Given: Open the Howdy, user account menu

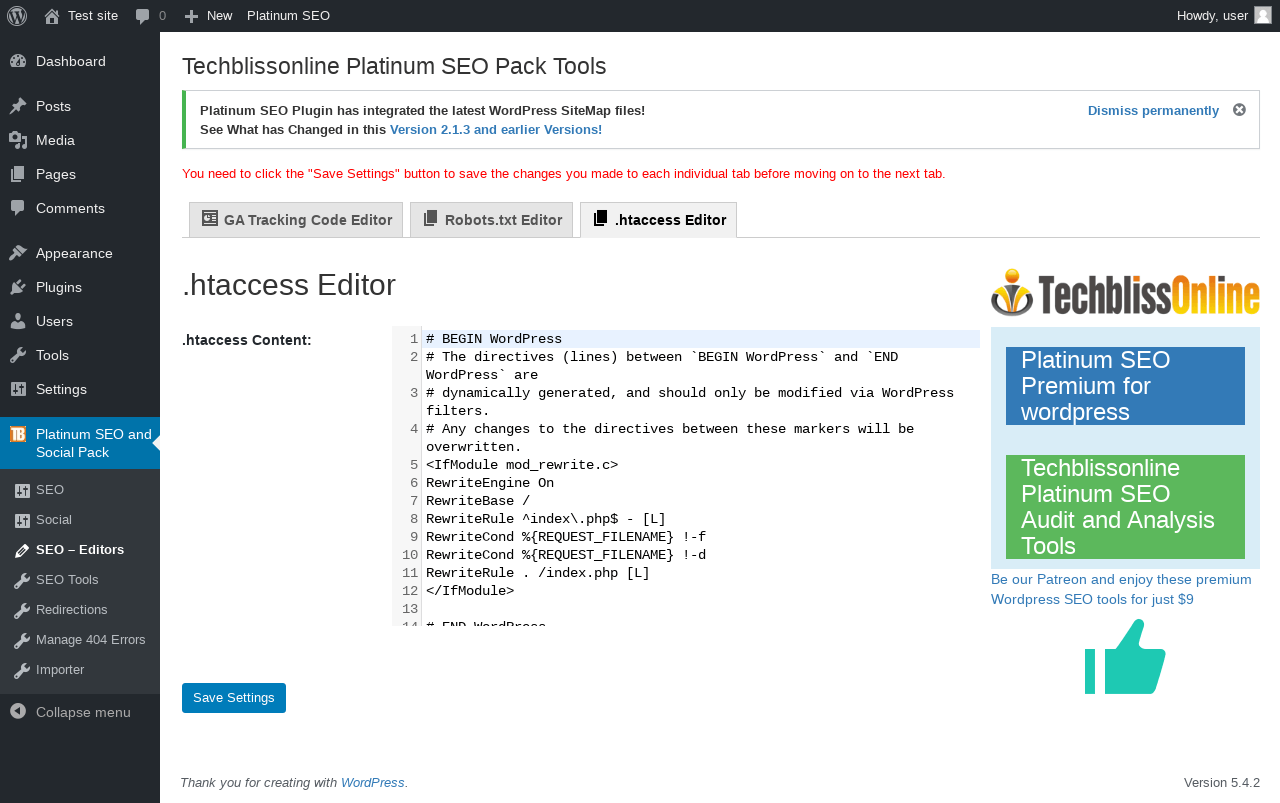Looking at the screenshot, I should pos(1212,16).
